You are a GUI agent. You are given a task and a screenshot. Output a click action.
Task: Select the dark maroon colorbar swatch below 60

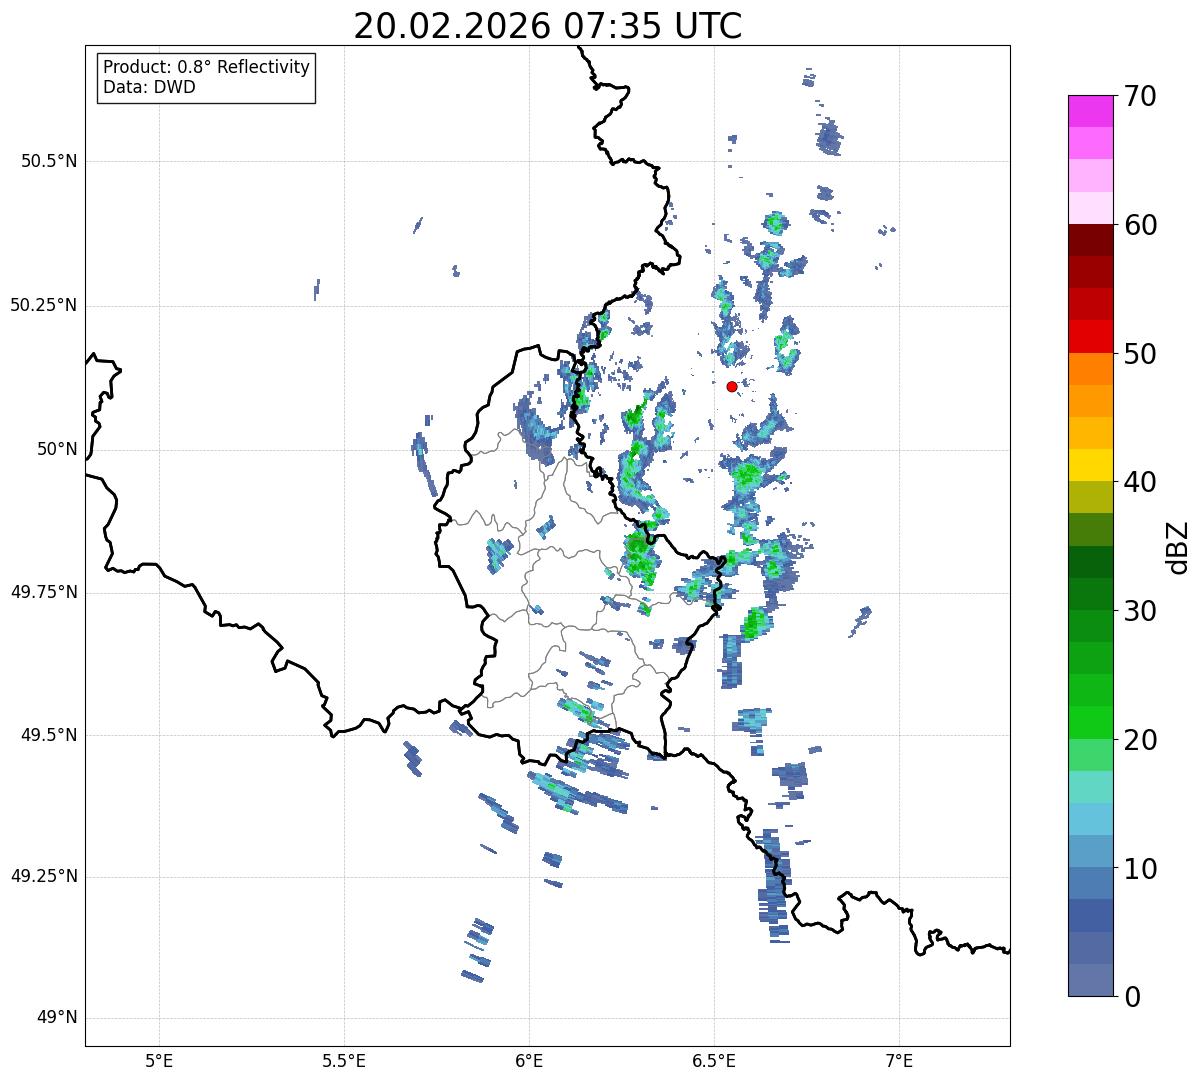(x=1090, y=240)
